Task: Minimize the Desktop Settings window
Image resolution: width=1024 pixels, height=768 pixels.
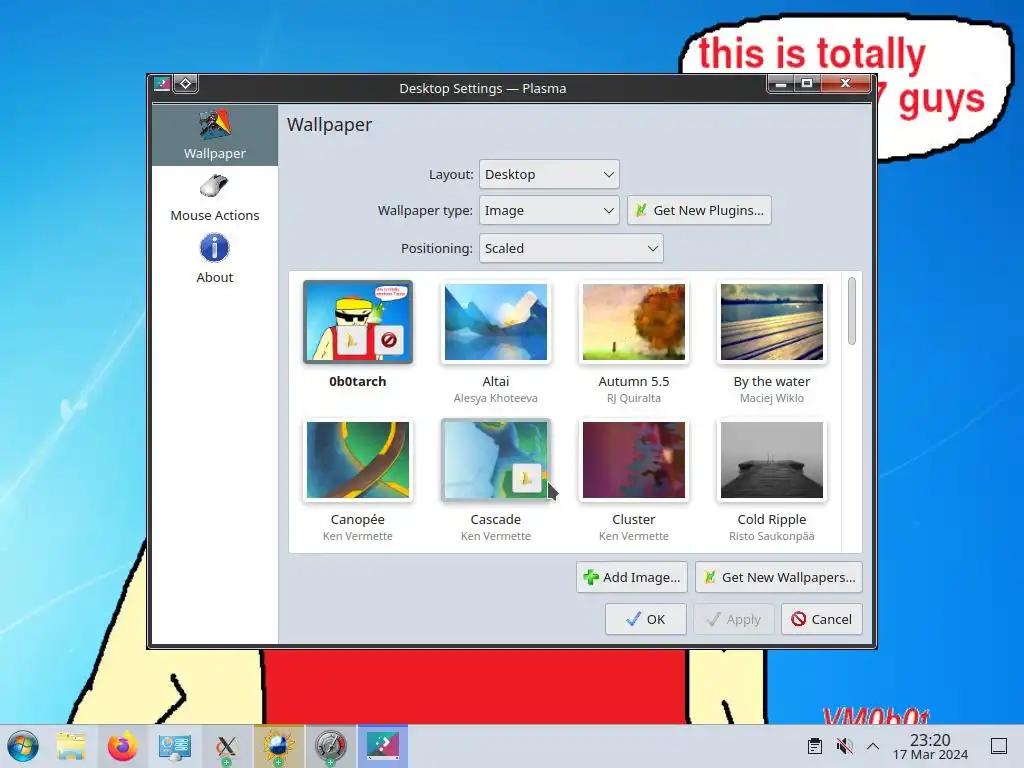Action: 780,84
